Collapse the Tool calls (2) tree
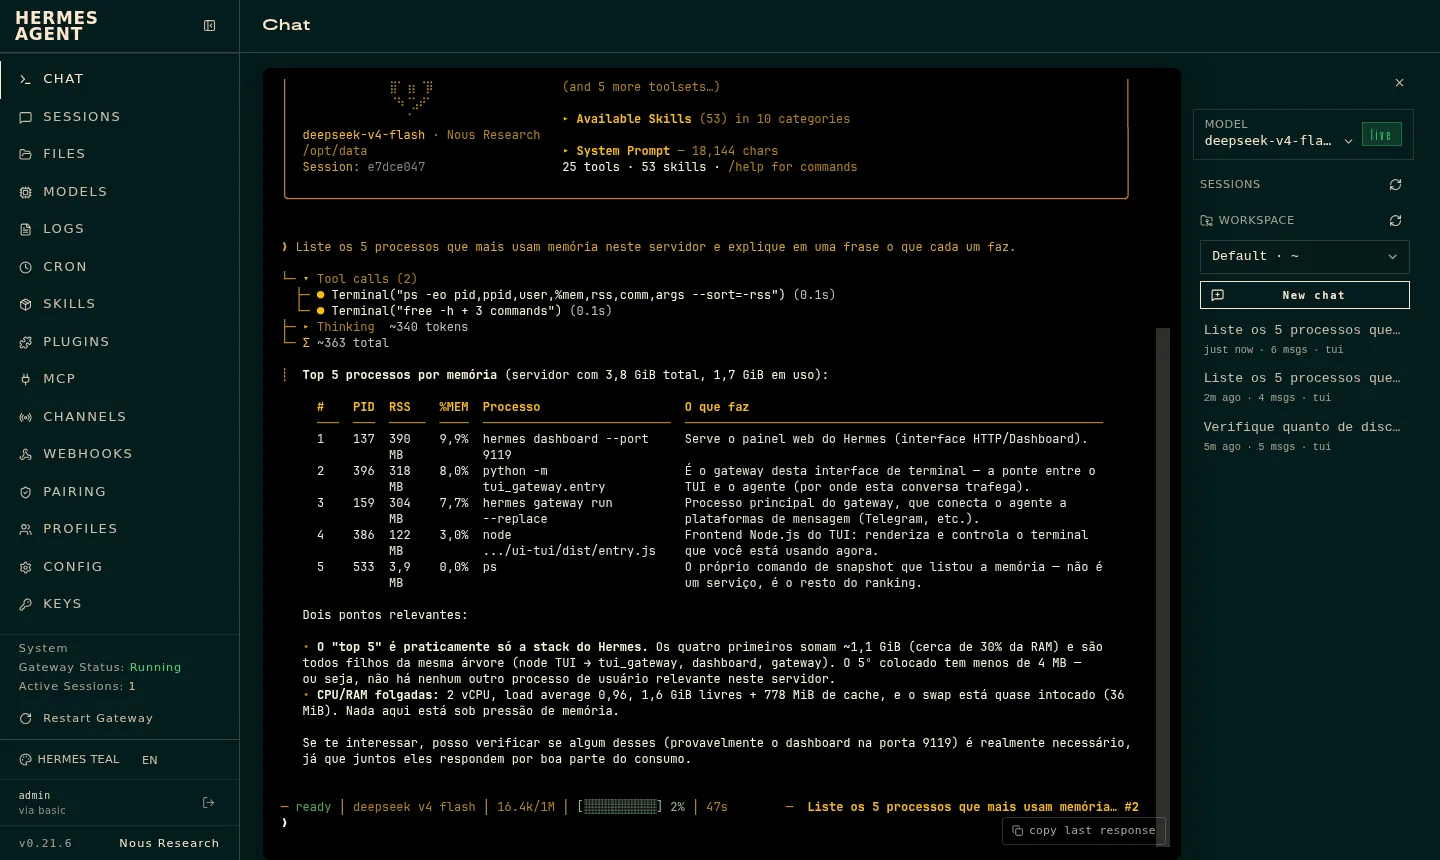 360,279
